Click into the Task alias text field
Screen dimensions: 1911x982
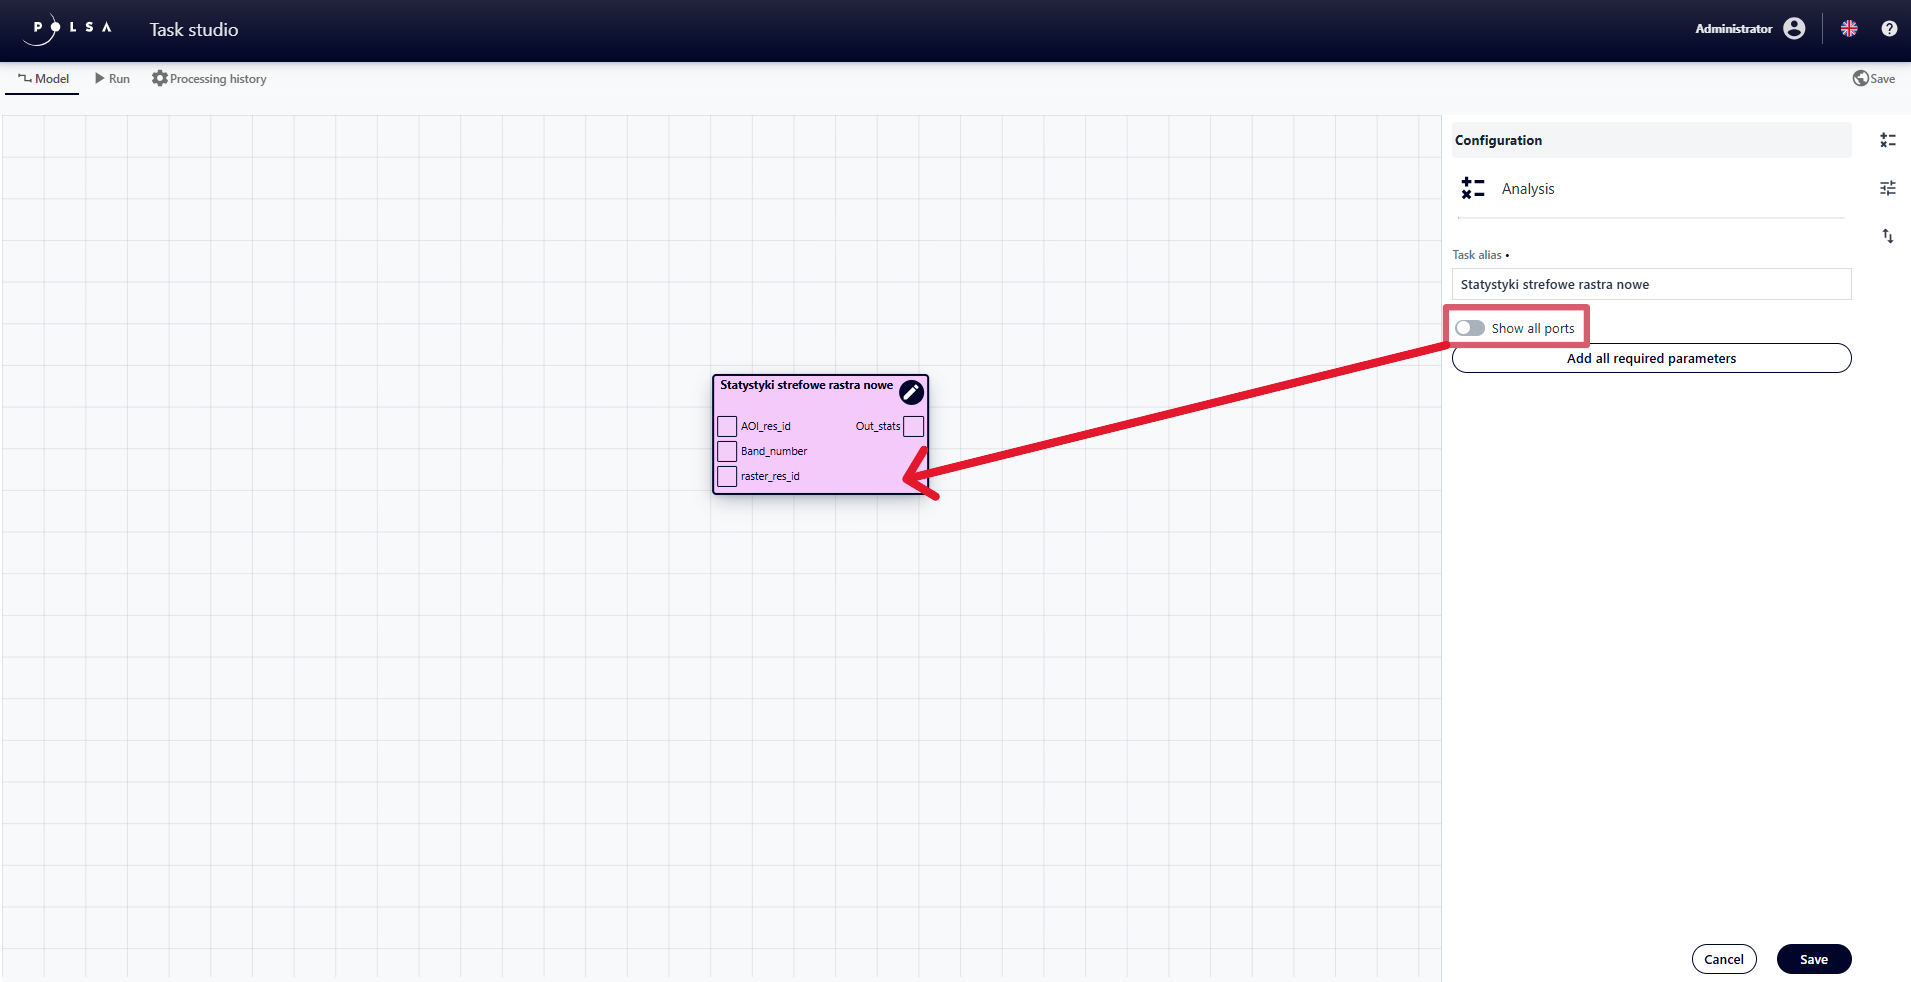1651,284
